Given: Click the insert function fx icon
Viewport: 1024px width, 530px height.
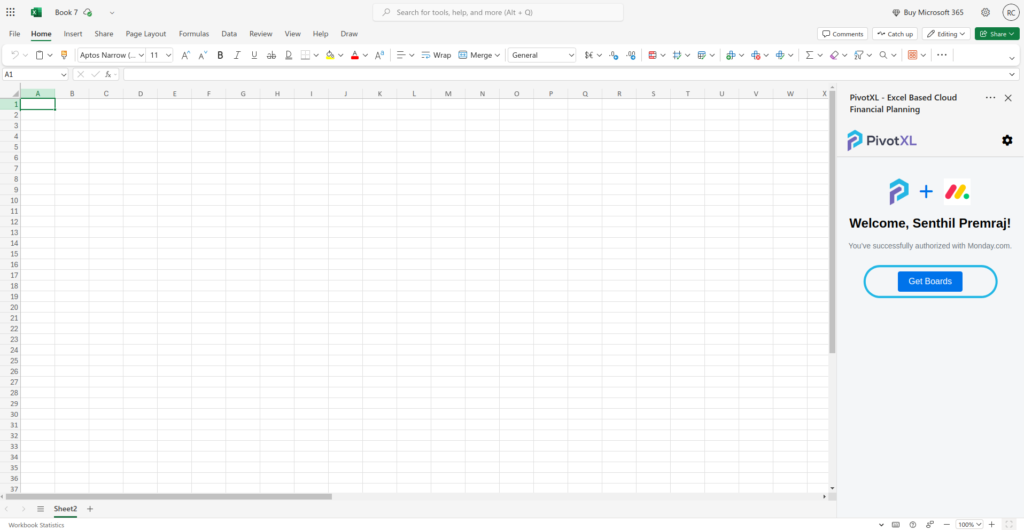Looking at the screenshot, I should tap(108, 74).
